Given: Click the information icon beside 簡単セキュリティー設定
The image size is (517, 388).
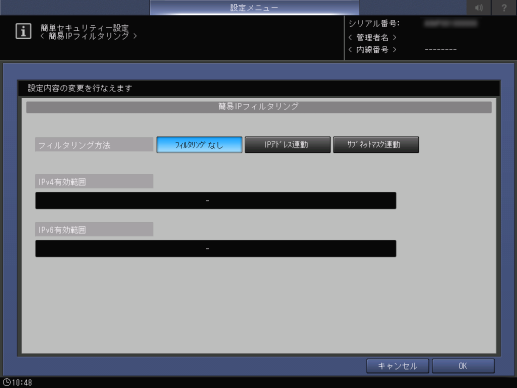Looking at the screenshot, I should pyautogui.click(x=23, y=31).
